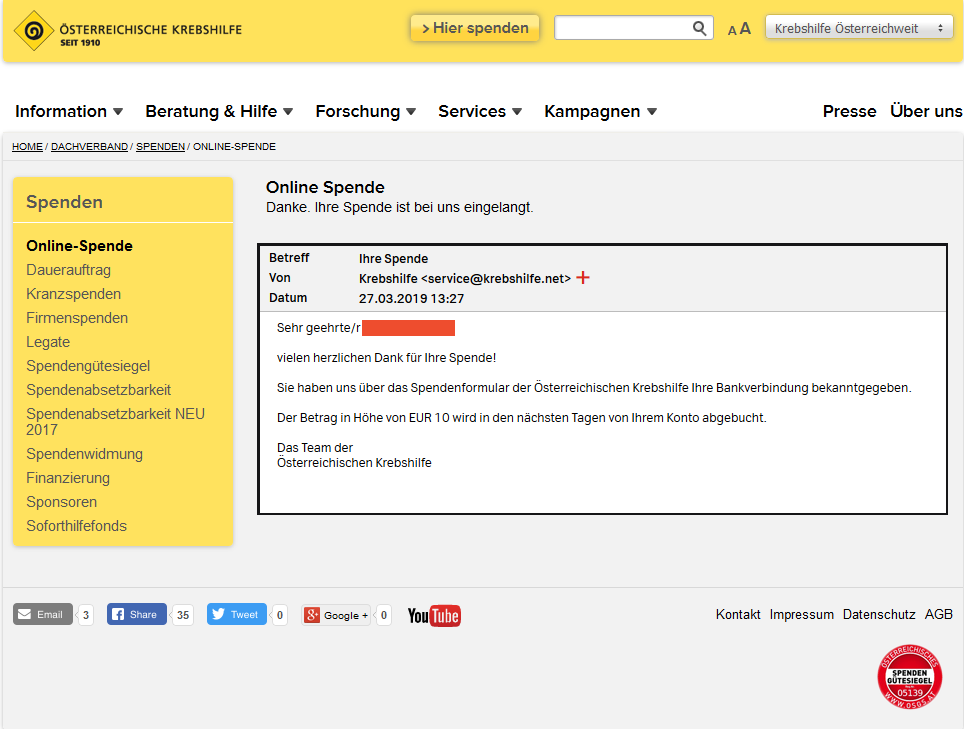Screen dimensions: 964x729
Task: Click the small A font size icon
Action: 732,31
